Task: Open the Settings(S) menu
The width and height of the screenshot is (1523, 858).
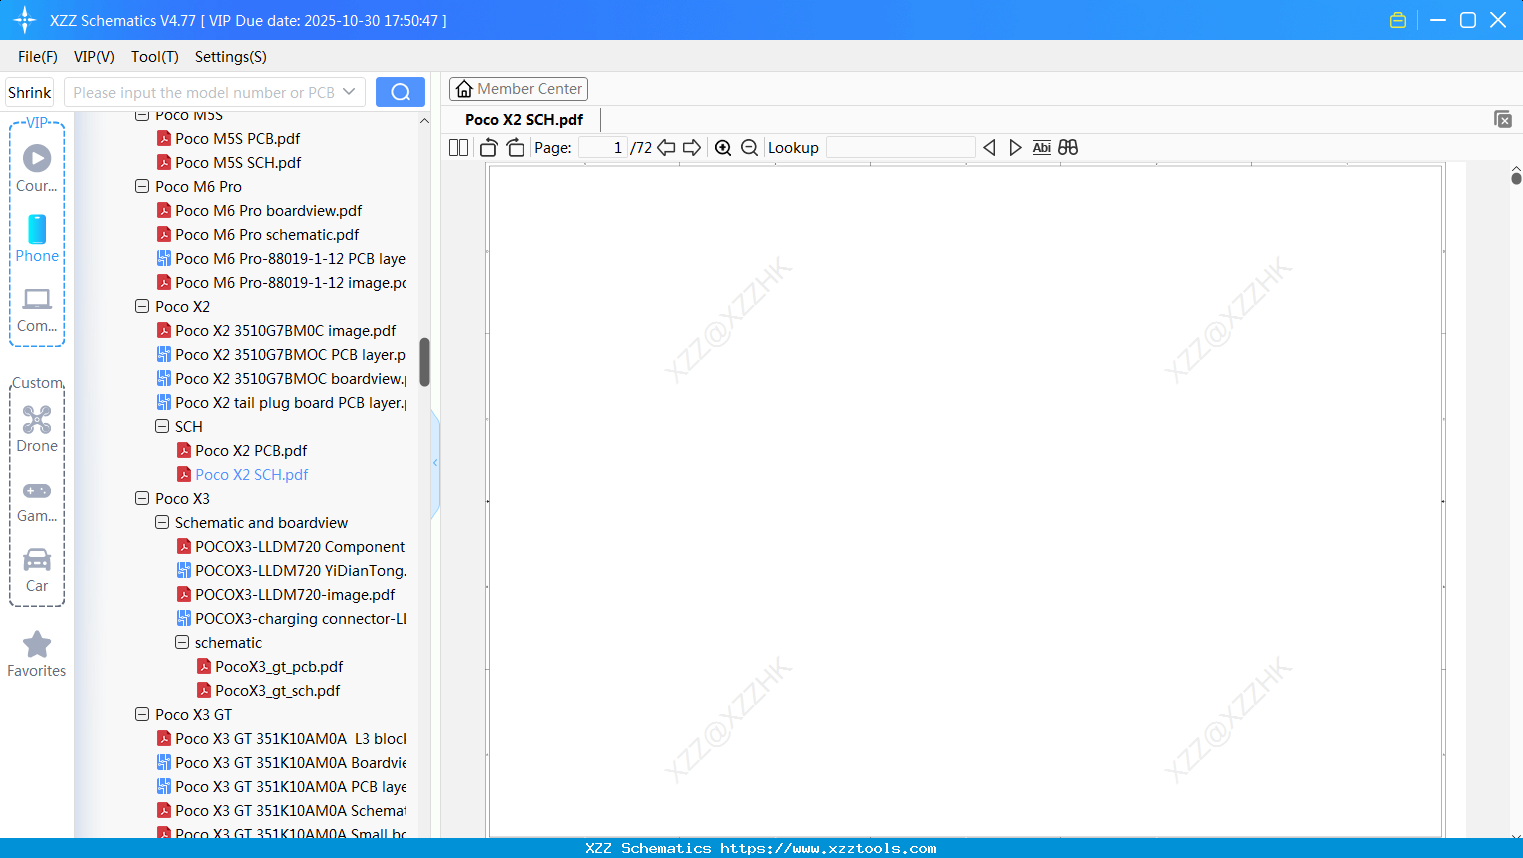Action: pos(231,57)
